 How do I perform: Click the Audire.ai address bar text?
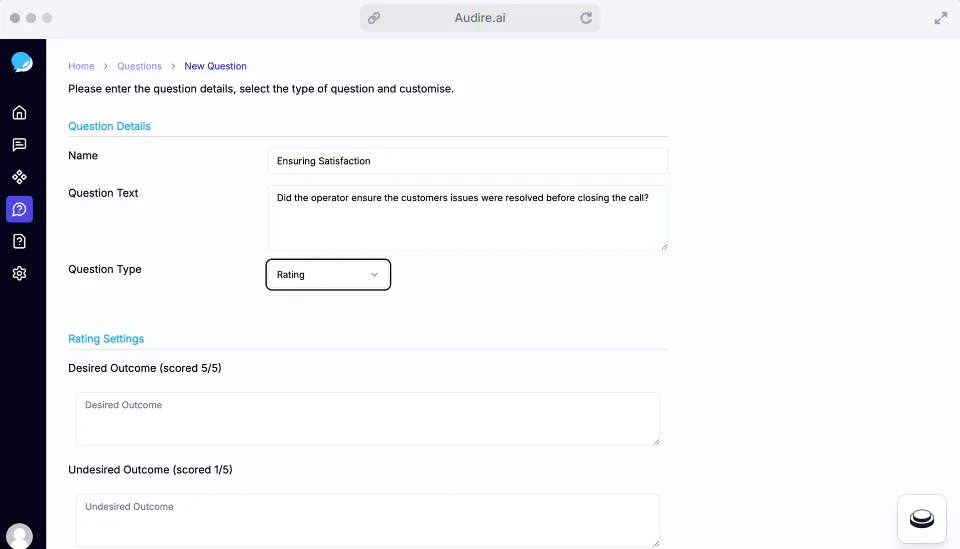tap(480, 18)
